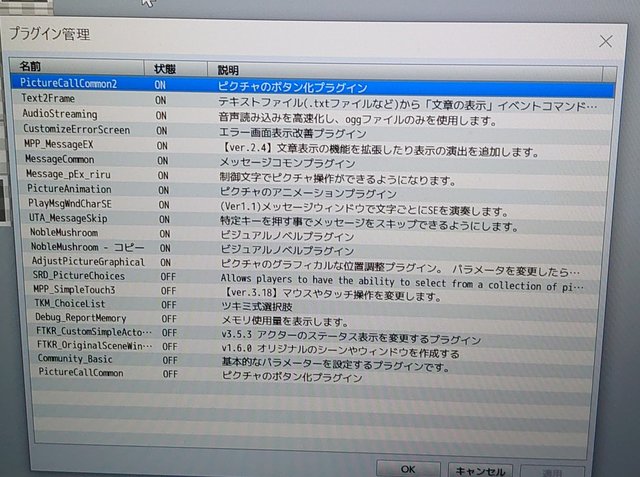Select the FTKR_OriginalSceneWin… plugin row

313,347
